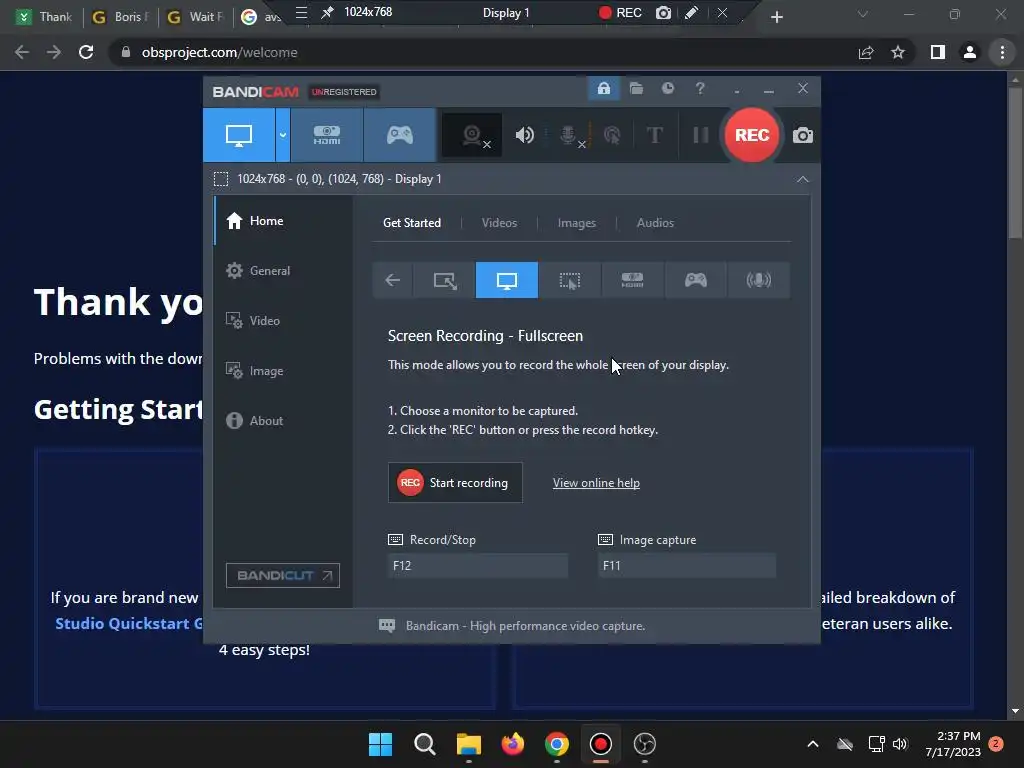The width and height of the screenshot is (1024, 768).
Task: Click the status bar message icon
Action: tap(387, 626)
